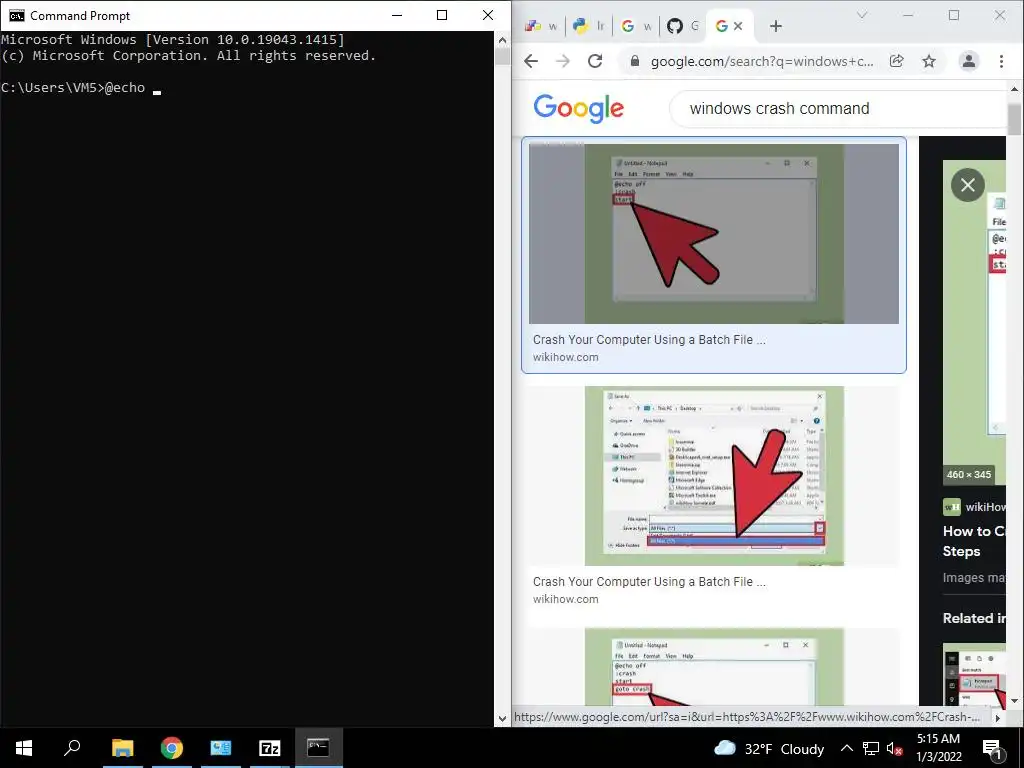Close the image preview panel
1024x768 pixels.
[x=968, y=185]
